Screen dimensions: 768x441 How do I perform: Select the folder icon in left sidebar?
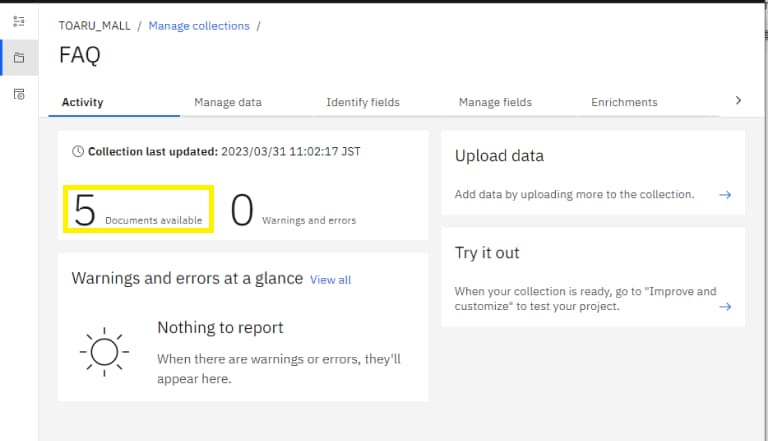point(18,57)
